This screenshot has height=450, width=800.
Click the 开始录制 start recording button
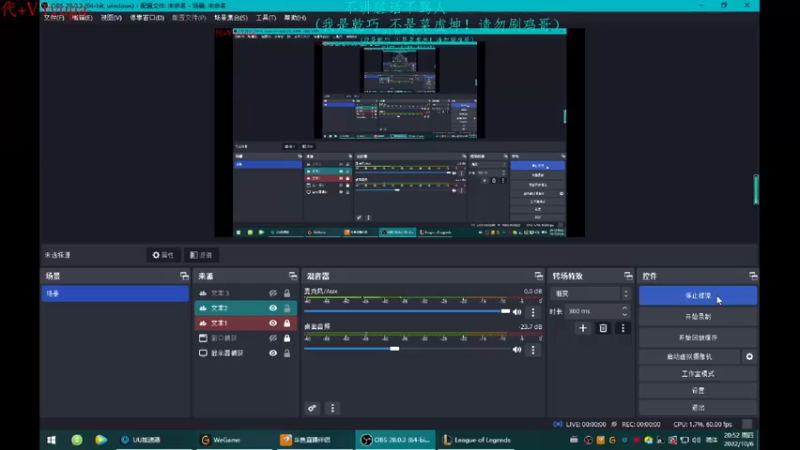[x=697, y=317]
